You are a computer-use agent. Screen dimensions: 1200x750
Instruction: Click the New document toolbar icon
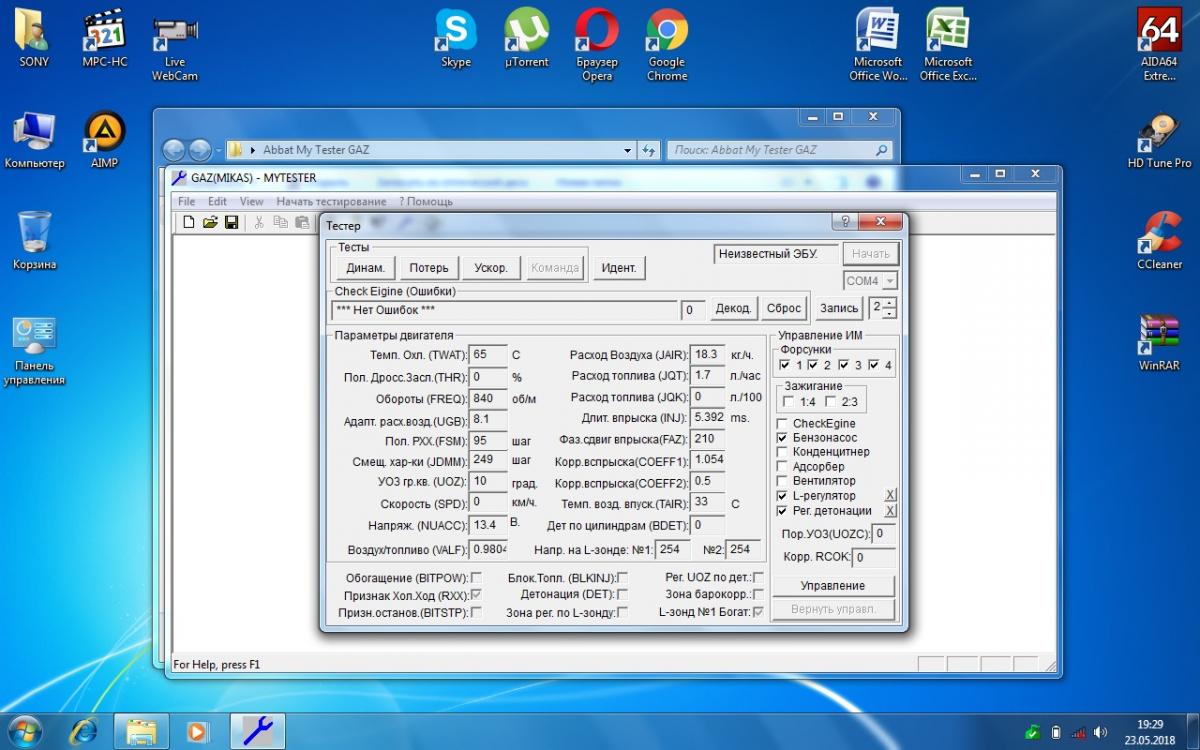188,222
